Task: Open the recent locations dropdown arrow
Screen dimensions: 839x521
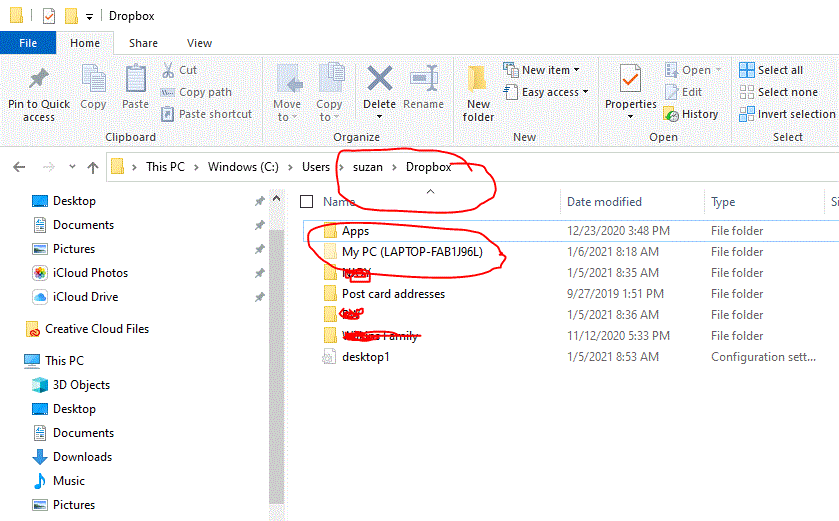Action: [x=72, y=167]
